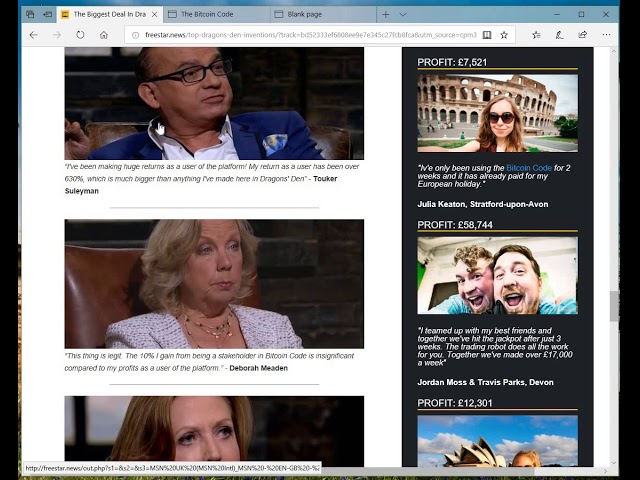This screenshot has width=640, height=480.
Task: Open the Favorites hub
Action: tap(536, 35)
